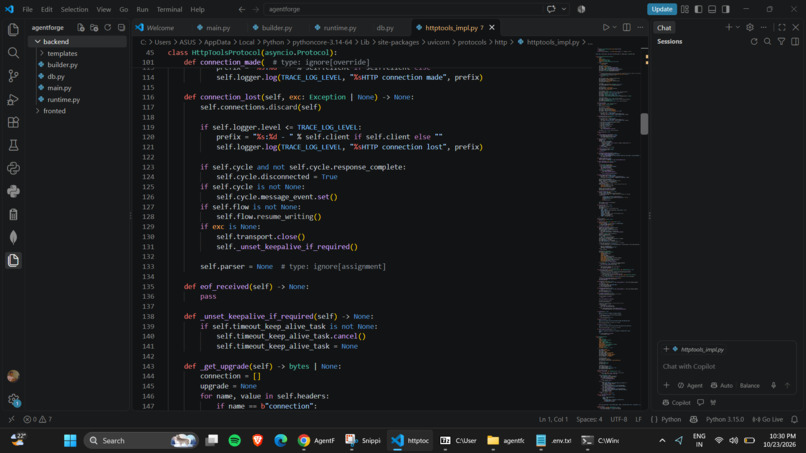Open the Explorer view in activity bar

click(x=13, y=29)
